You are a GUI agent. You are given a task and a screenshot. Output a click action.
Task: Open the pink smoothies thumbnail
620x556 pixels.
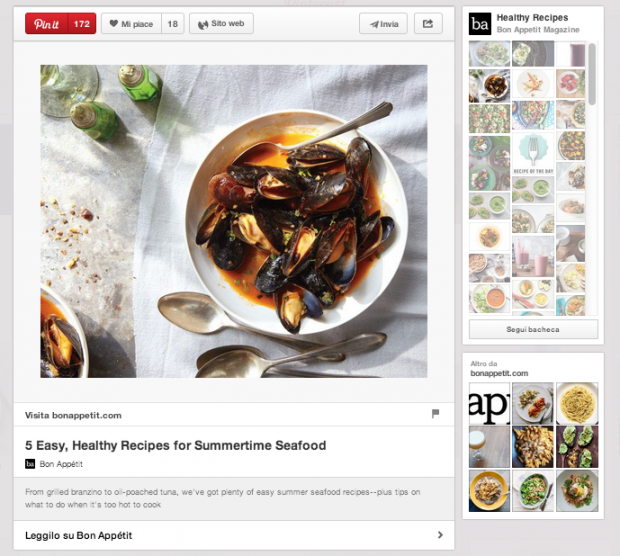[533, 256]
